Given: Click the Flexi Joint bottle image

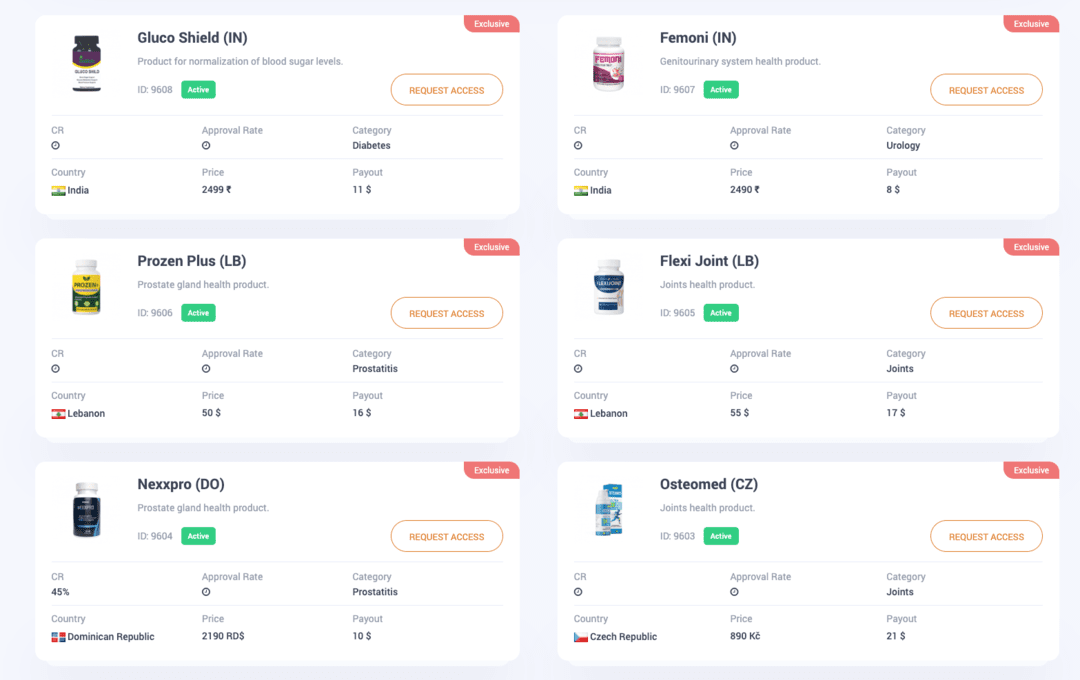Looking at the screenshot, I should pos(609,287).
